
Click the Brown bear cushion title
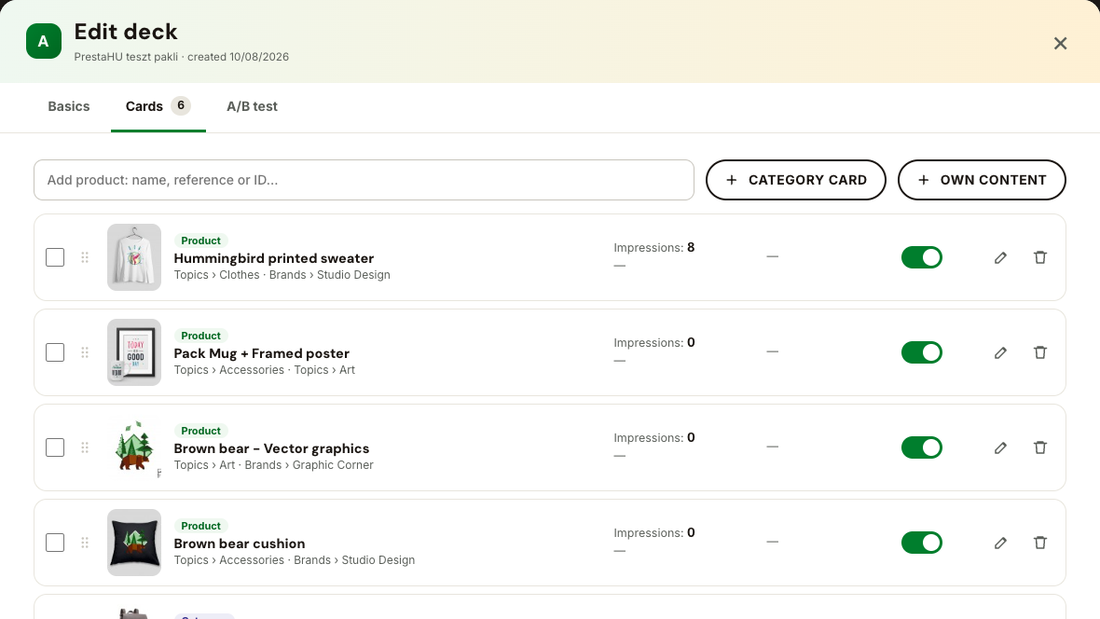239,543
